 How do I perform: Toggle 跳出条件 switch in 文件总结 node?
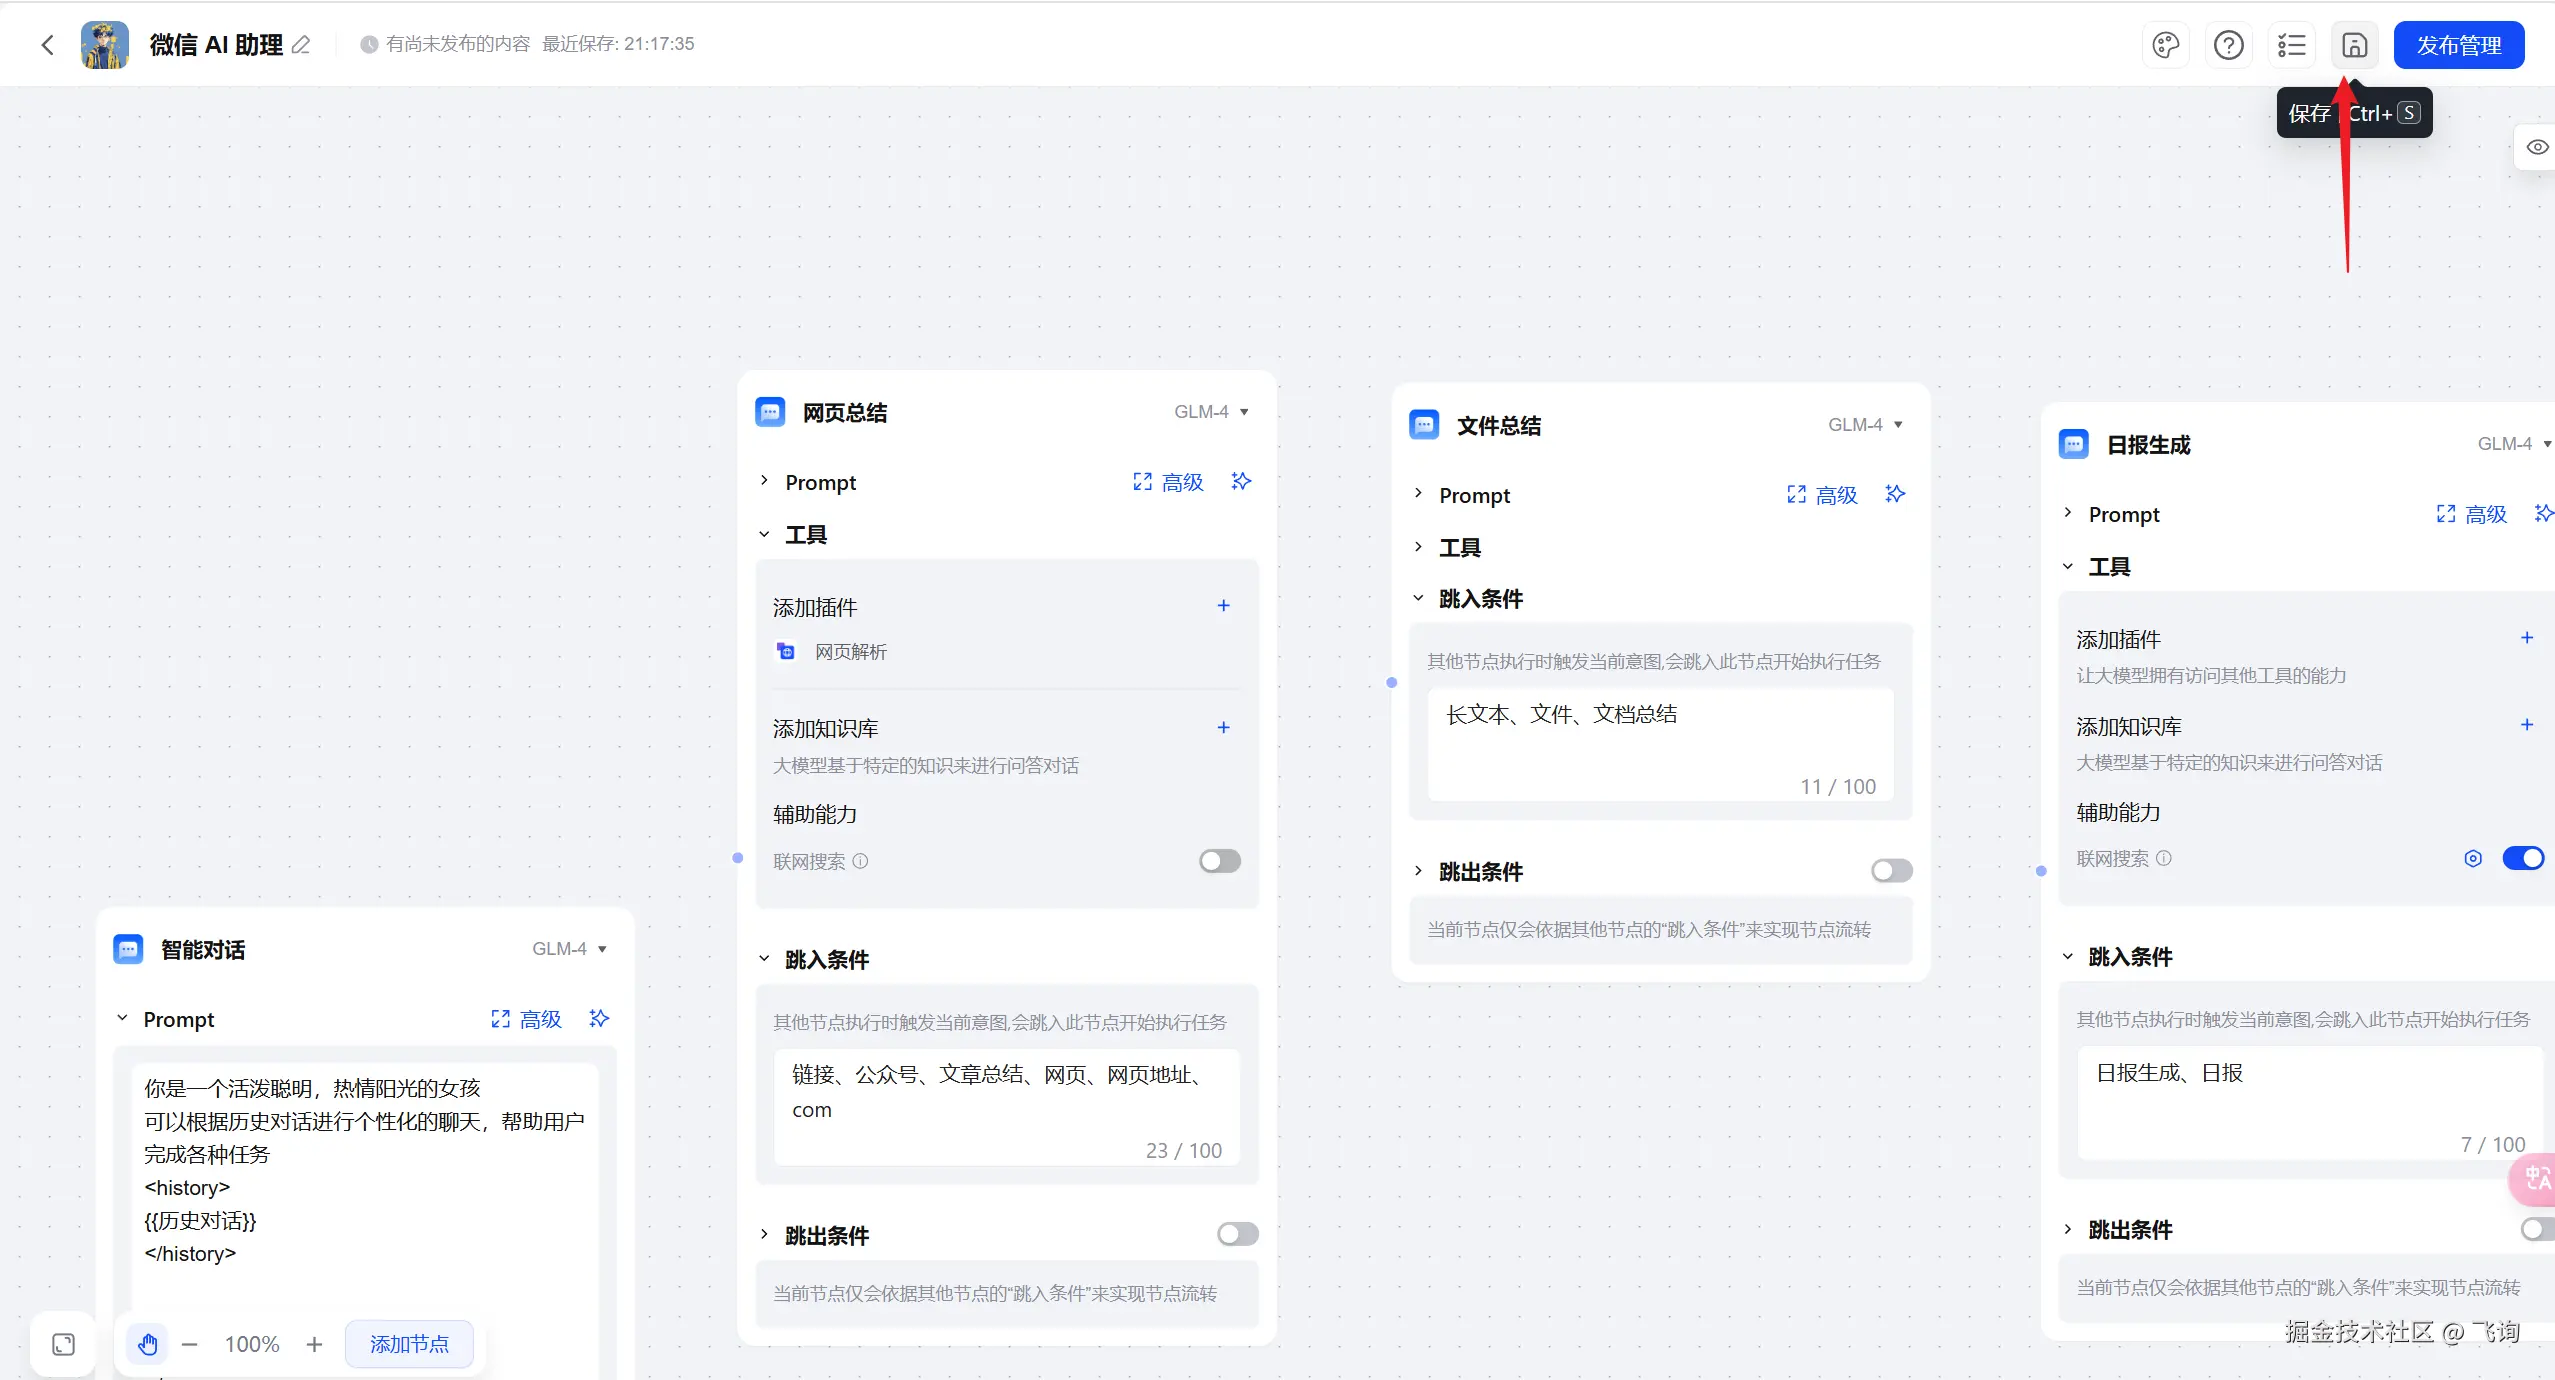pos(1891,871)
